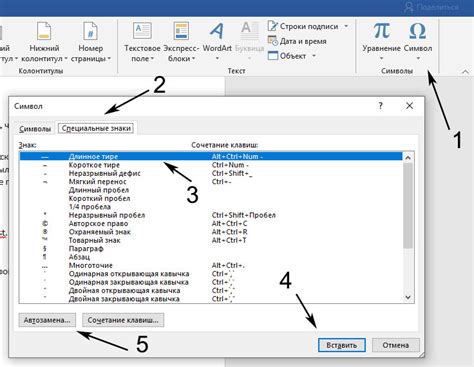Expand the Объект dropdown arrow
Image resolution: width=474 pixels, height=367 pixels.
click(314, 56)
